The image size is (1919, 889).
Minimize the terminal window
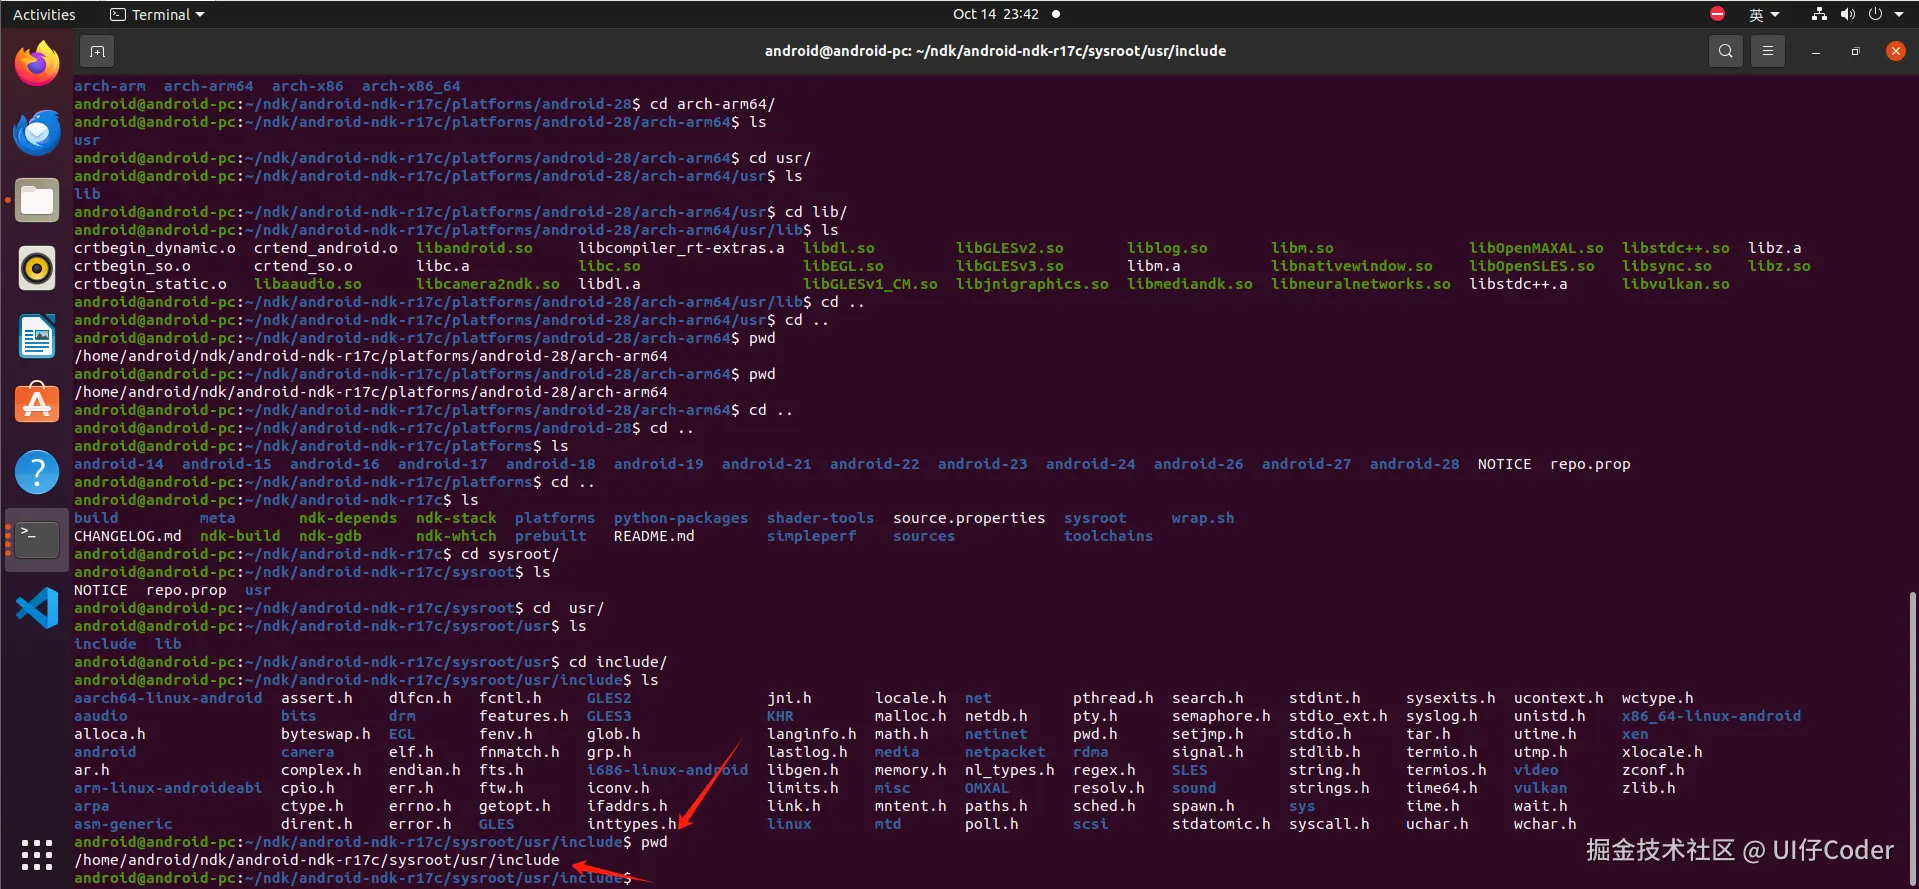coord(1815,51)
